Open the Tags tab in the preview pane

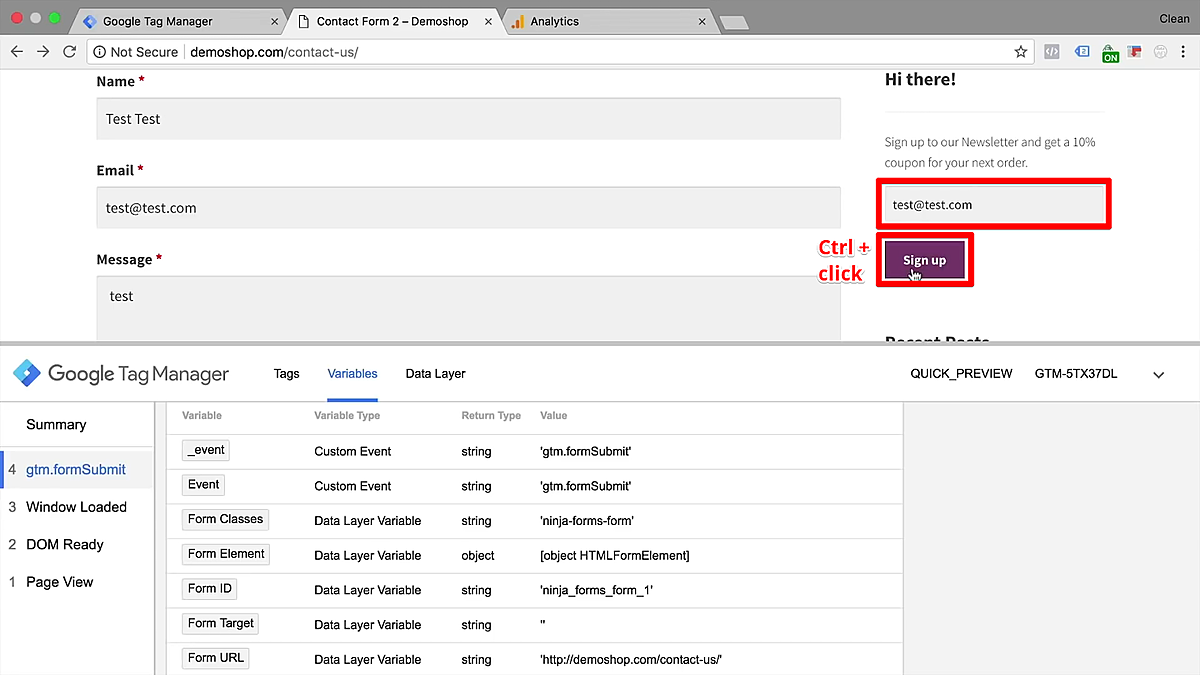point(286,374)
